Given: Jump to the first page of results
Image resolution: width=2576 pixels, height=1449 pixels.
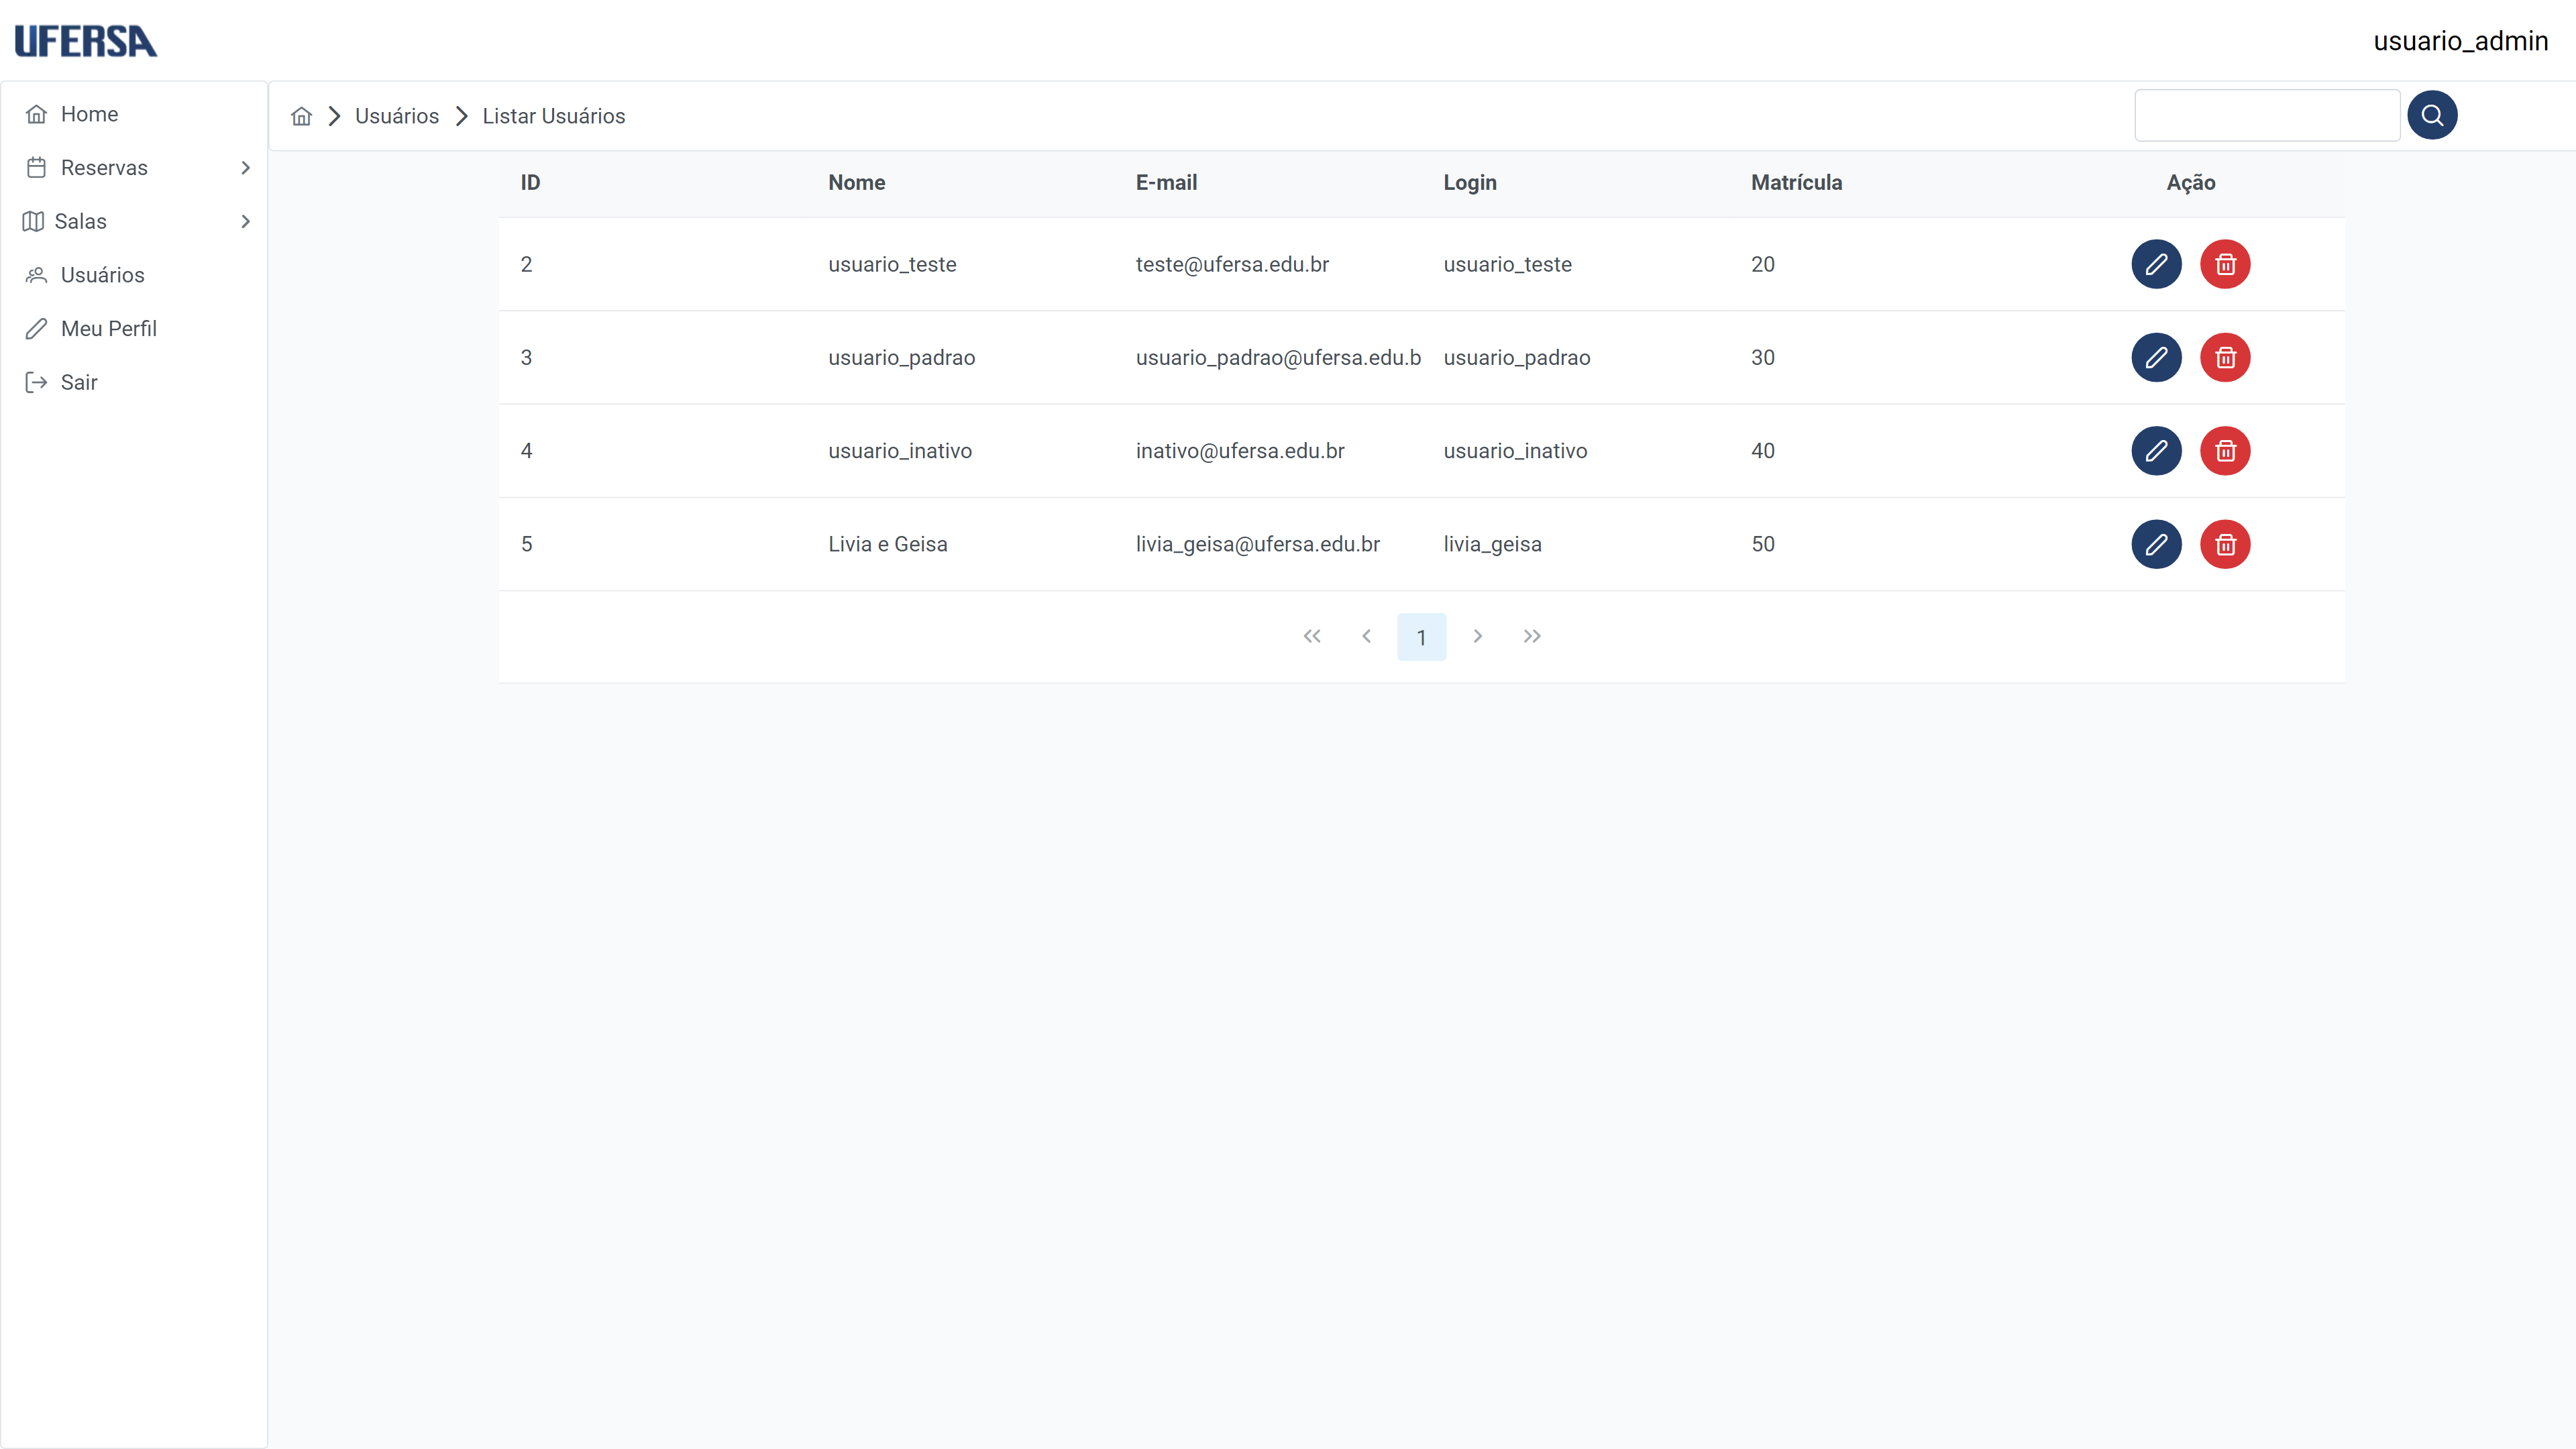Looking at the screenshot, I should coord(1312,636).
